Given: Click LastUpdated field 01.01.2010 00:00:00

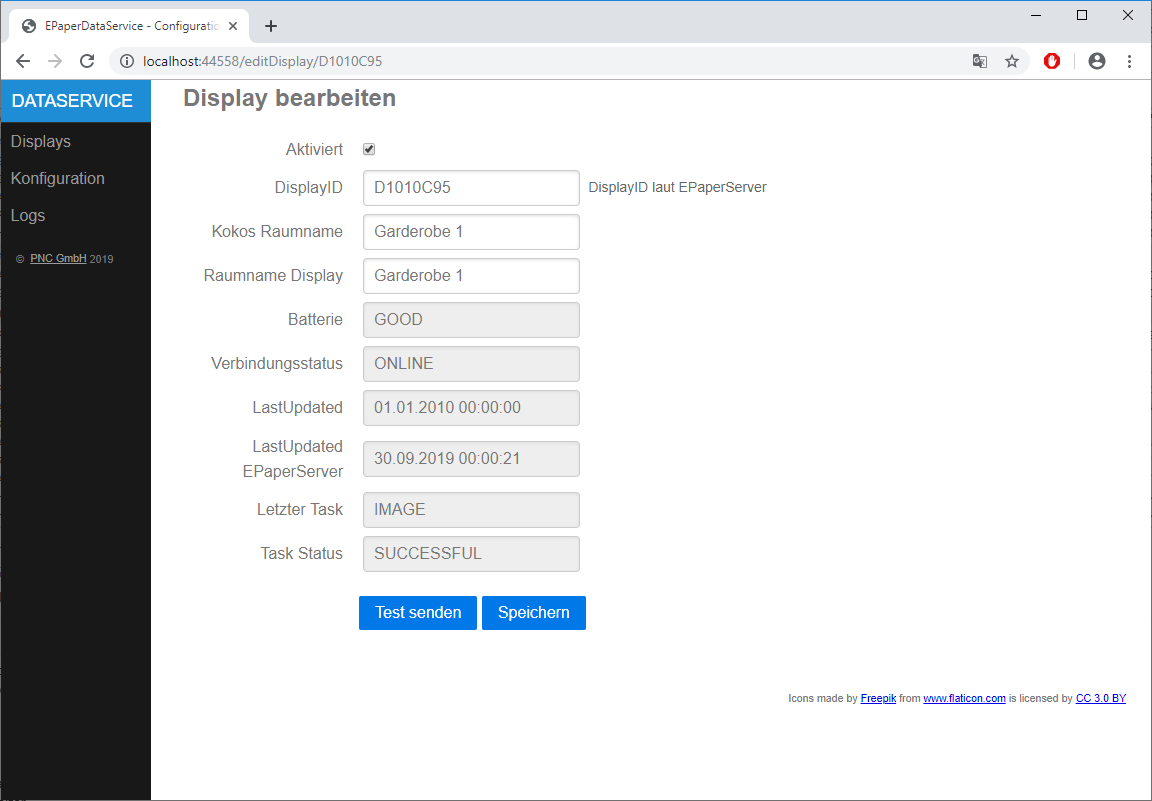Looking at the screenshot, I should pyautogui.click(x=471, y=408).
